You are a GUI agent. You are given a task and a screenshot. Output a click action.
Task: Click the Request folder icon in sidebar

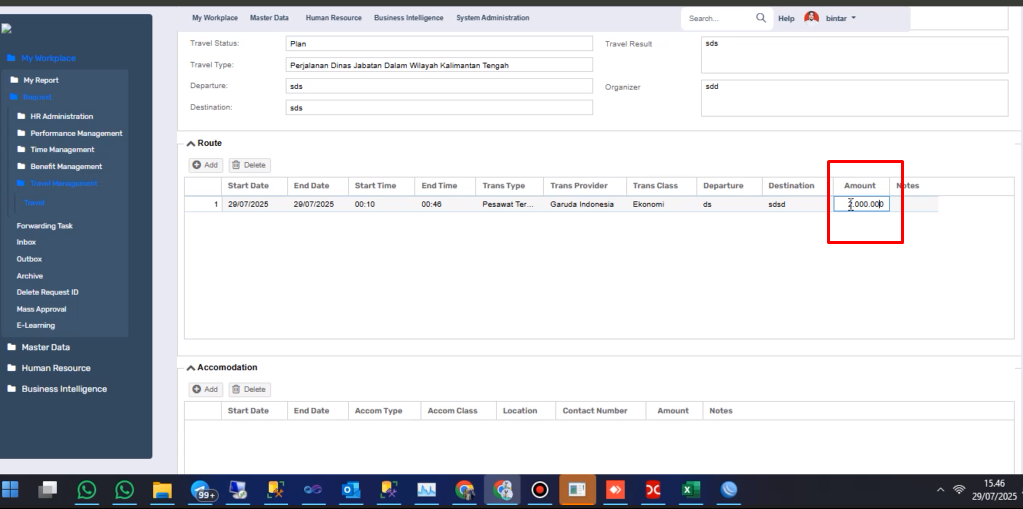pos(14,97)
